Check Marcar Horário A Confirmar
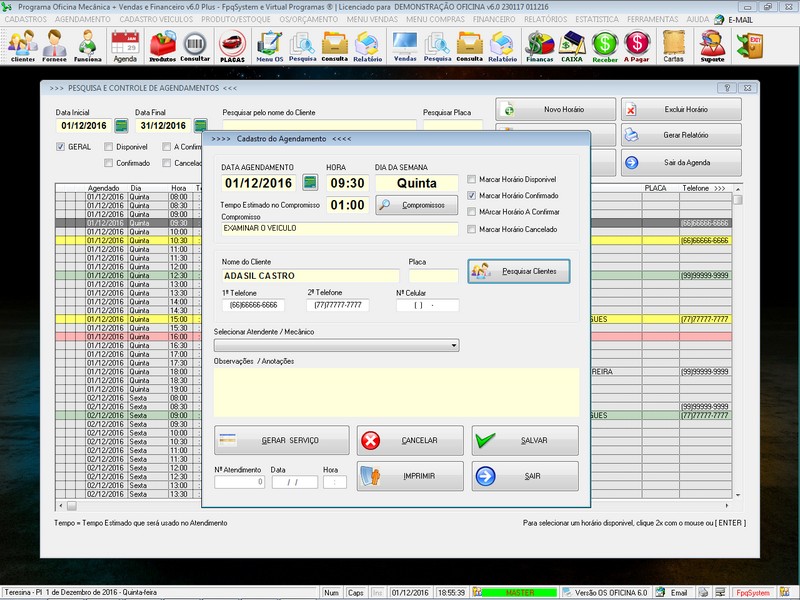800x600 pixels. (471, 212)
